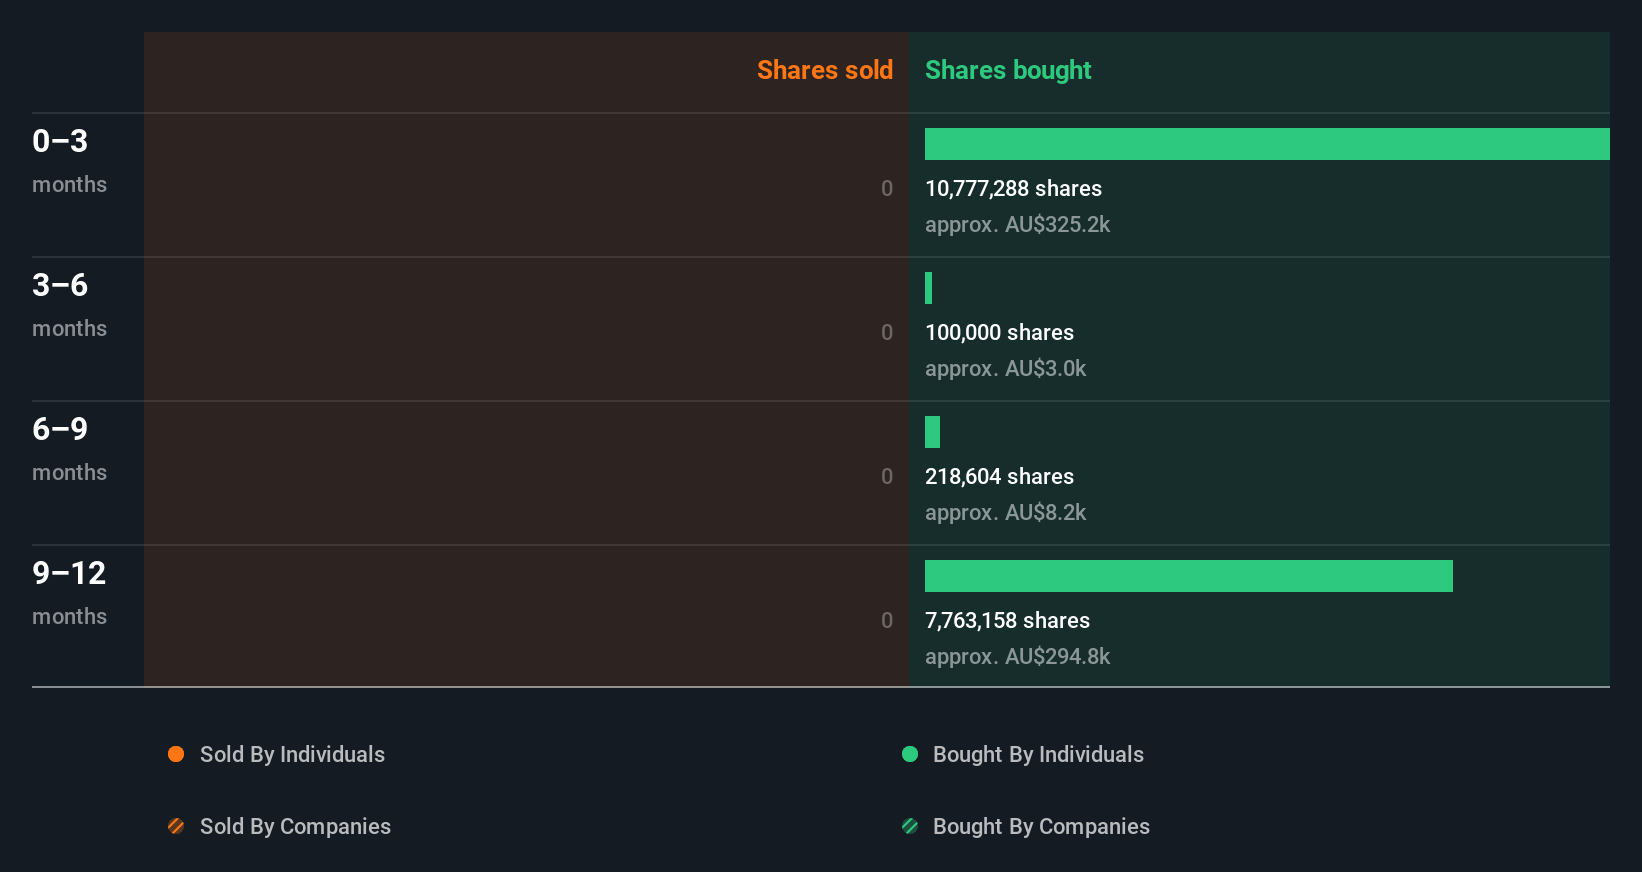
Task: Click the 3–6 months green bought bar
Action: [x=928, y=288]
